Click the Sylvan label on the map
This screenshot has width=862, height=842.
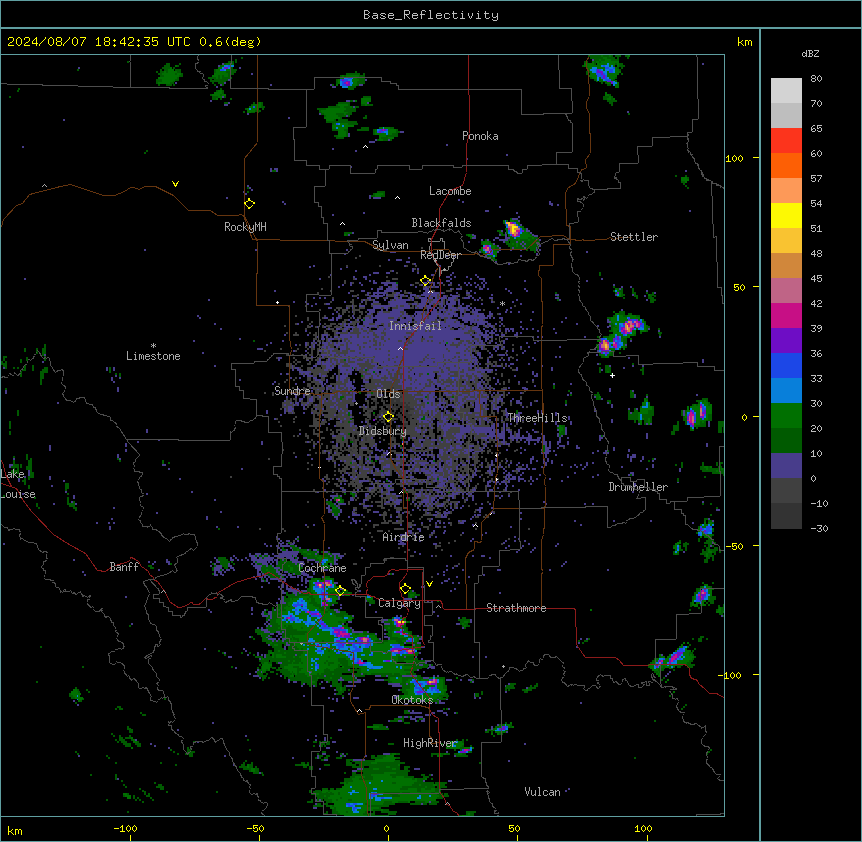click(x=390, y=245)
